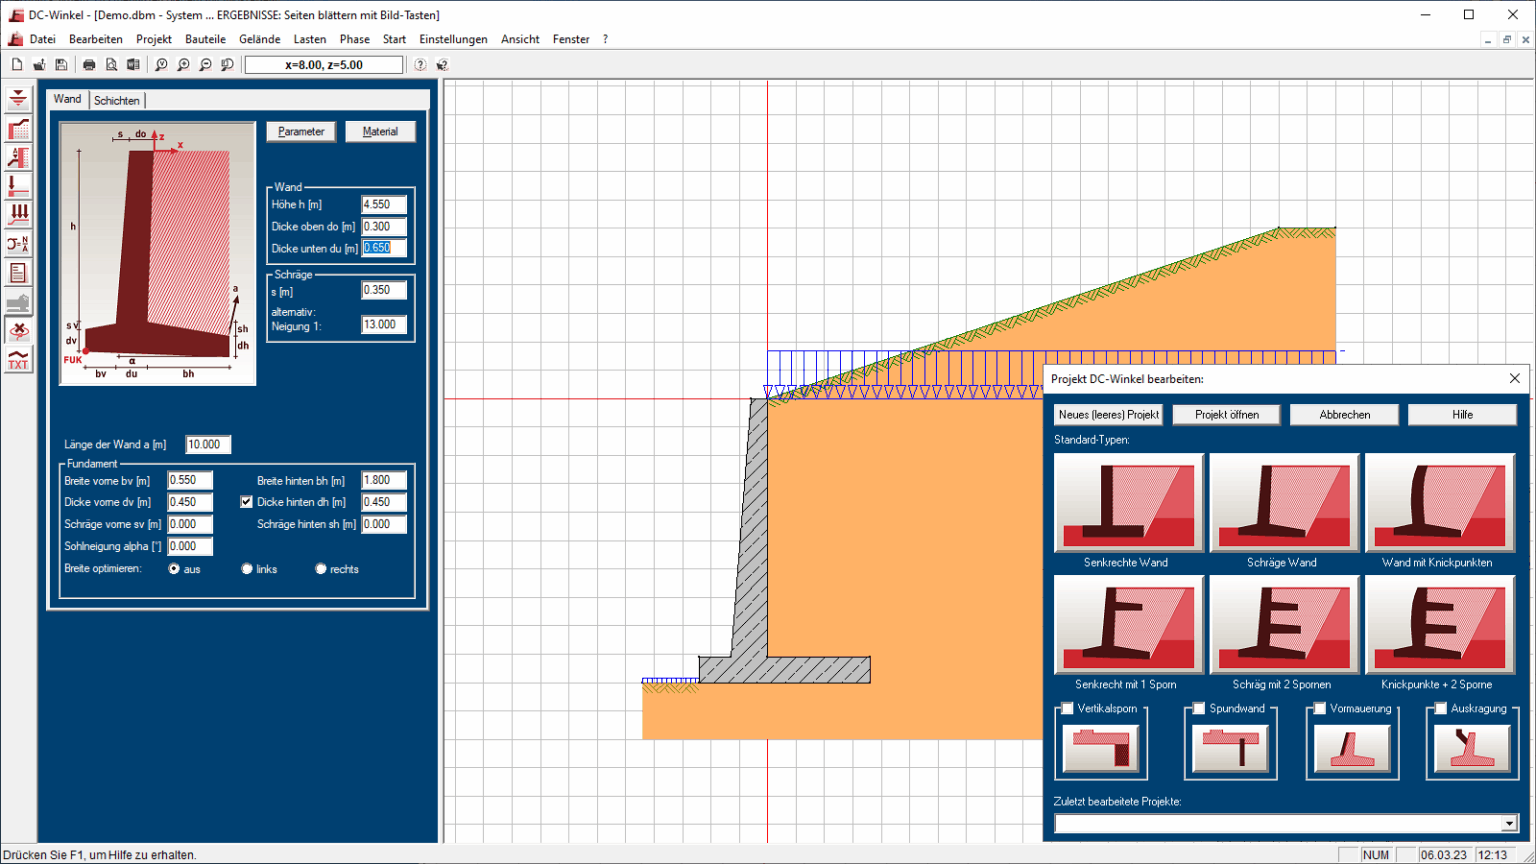Enable the Auskragung option
The image size is (1536, 864).
(x=1440, y=707)
